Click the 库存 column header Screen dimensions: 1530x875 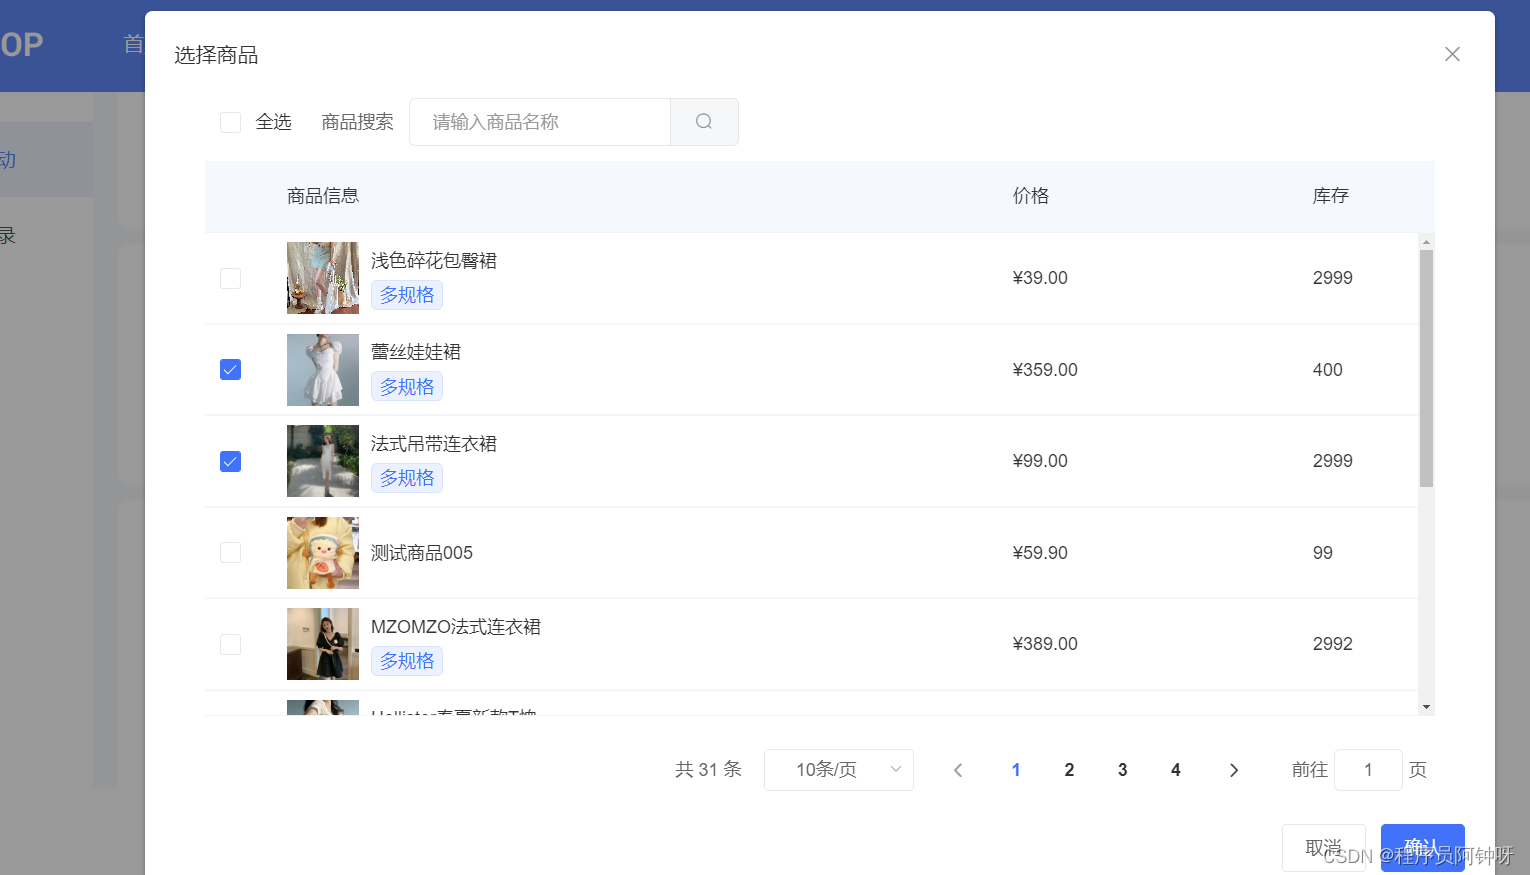click(x=1331, y=196)
